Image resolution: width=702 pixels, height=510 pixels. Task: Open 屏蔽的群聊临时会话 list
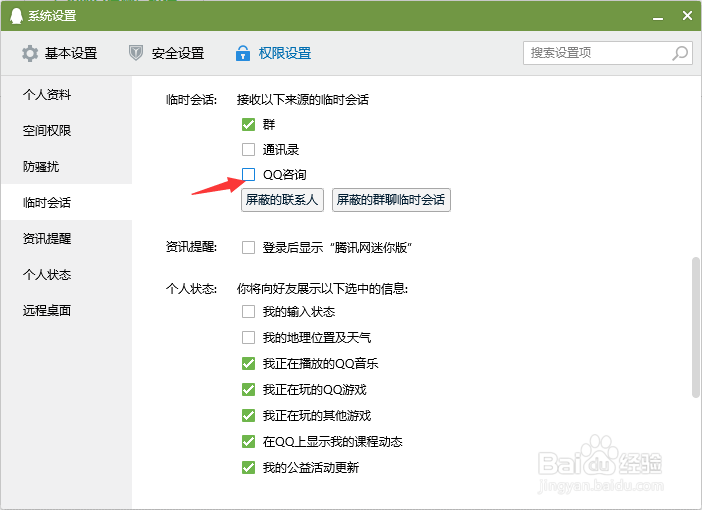coord(391,200)
